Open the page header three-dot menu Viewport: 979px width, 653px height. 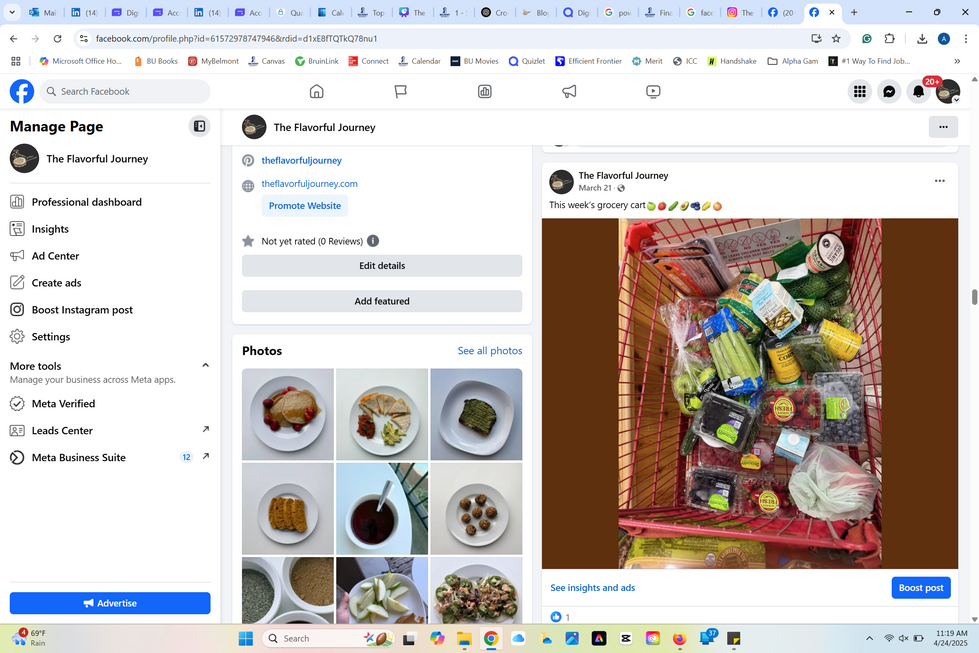943,127
